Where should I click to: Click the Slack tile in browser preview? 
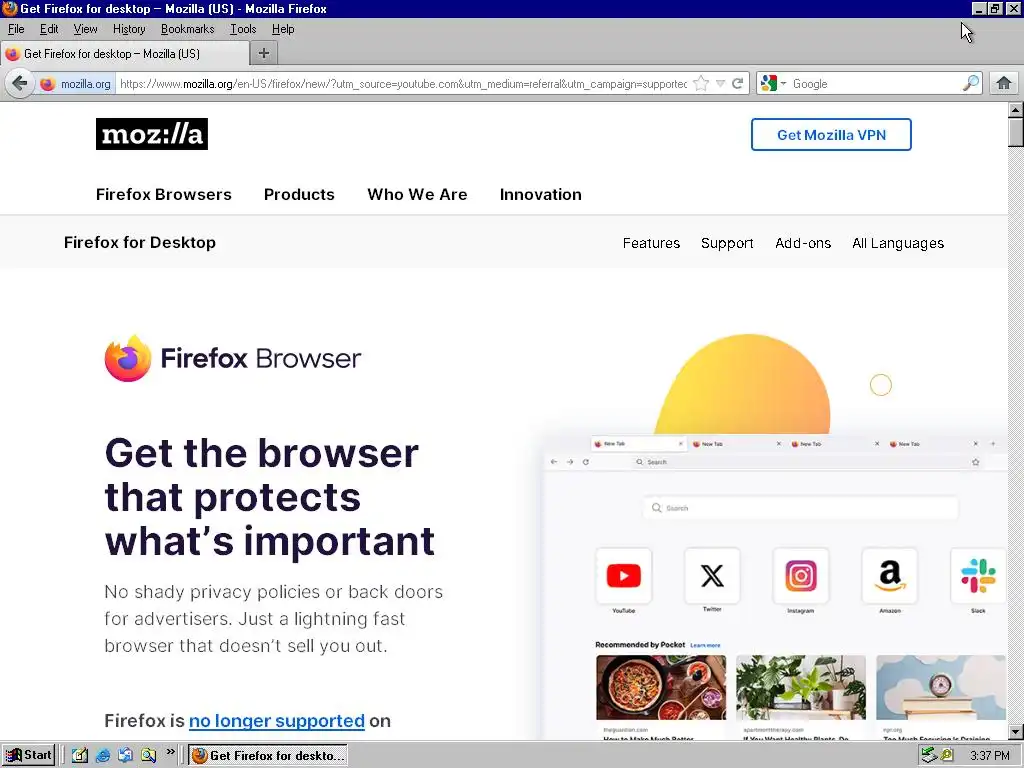(x=978, y=576)
